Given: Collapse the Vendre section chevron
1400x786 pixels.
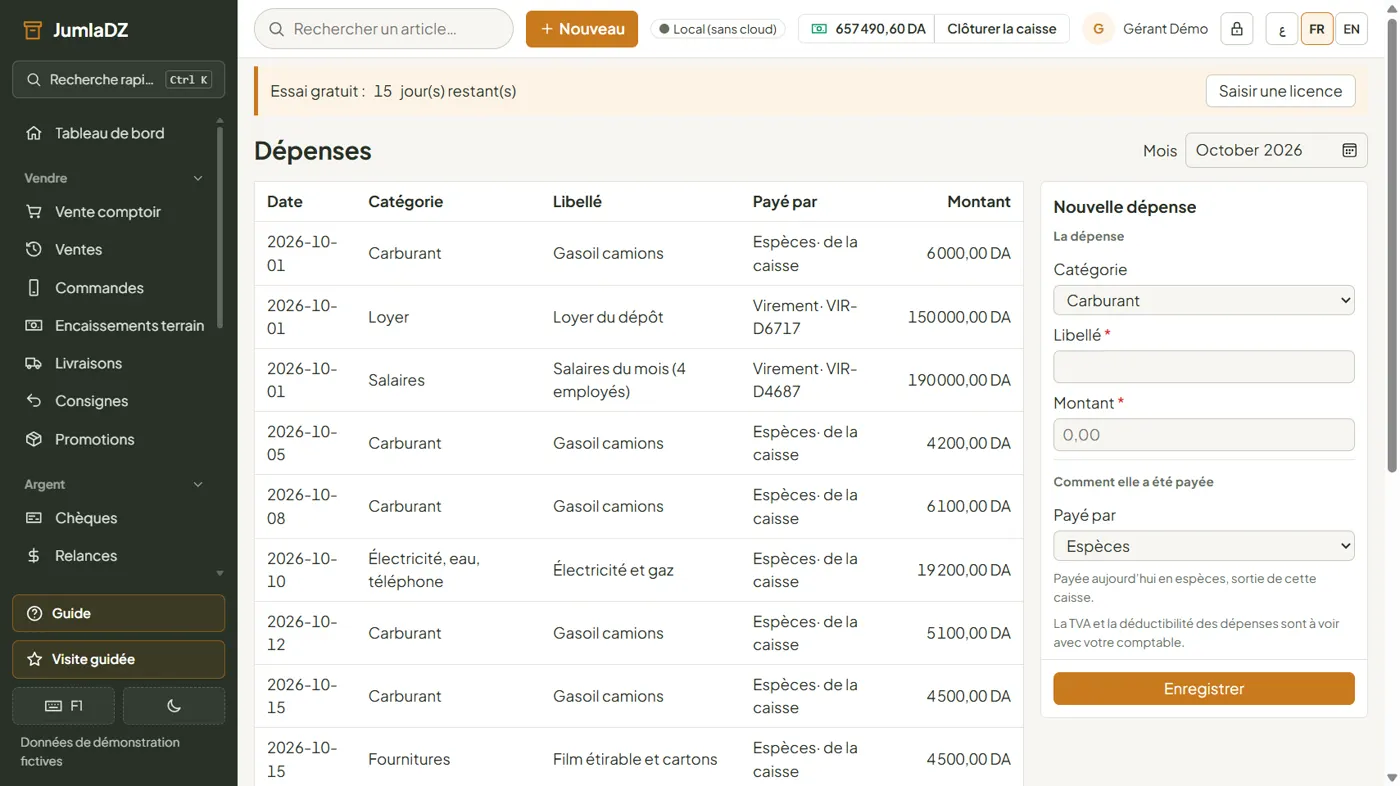Looking at the screenshot, I should pyautogui.click(x=198, y=178).
